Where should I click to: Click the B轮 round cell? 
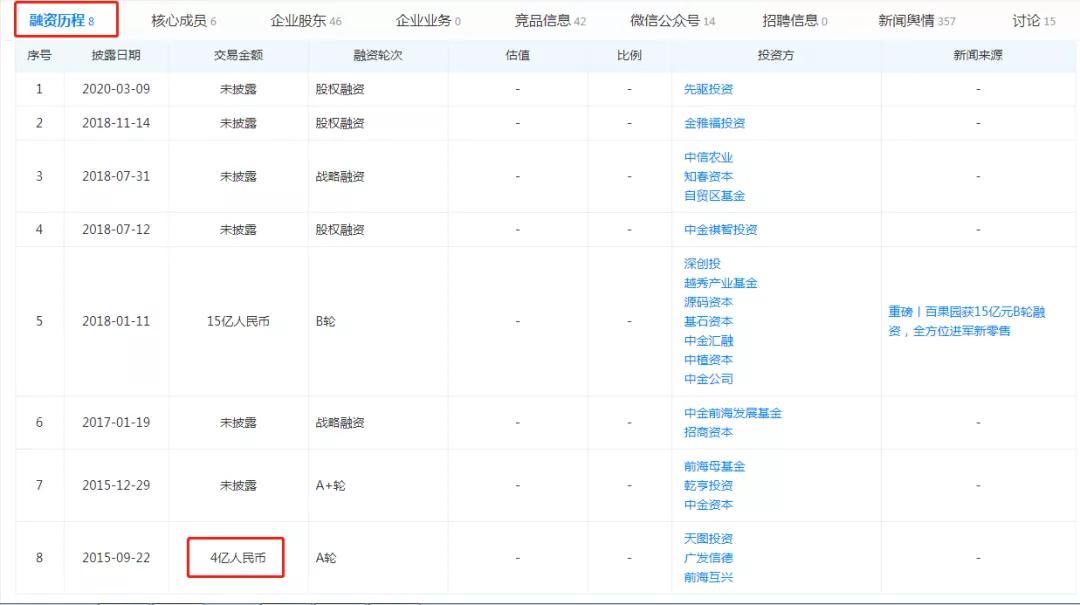[325, 321]
